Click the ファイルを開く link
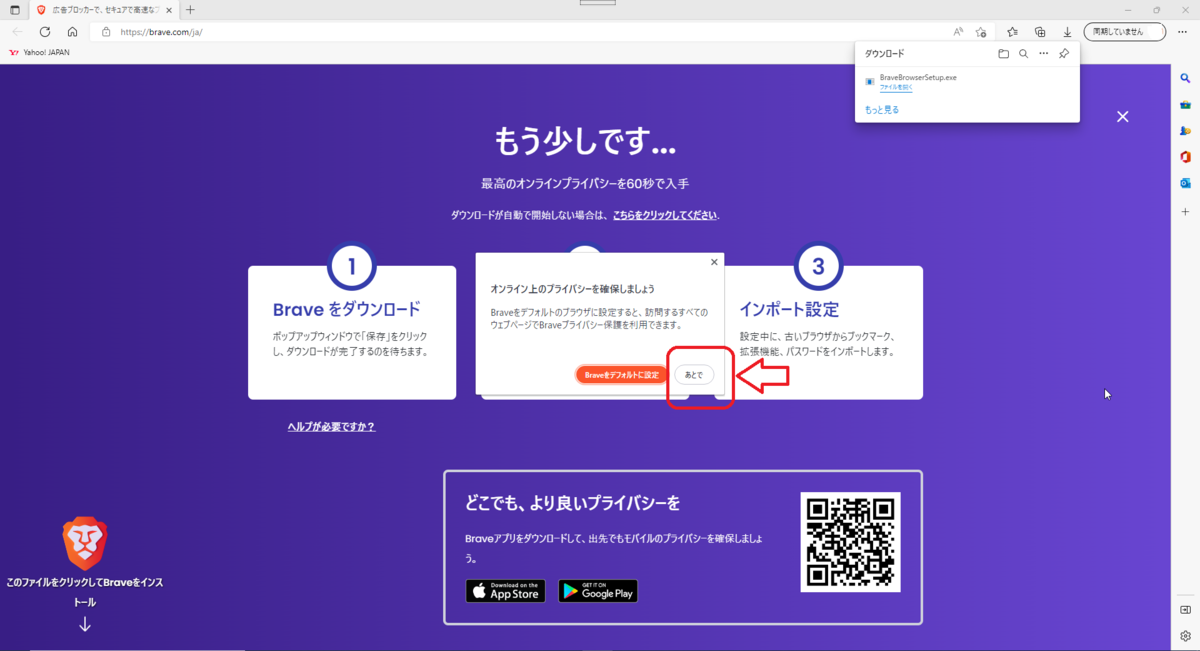Screen dimensions: 1200x651 (x=896, y=88)
